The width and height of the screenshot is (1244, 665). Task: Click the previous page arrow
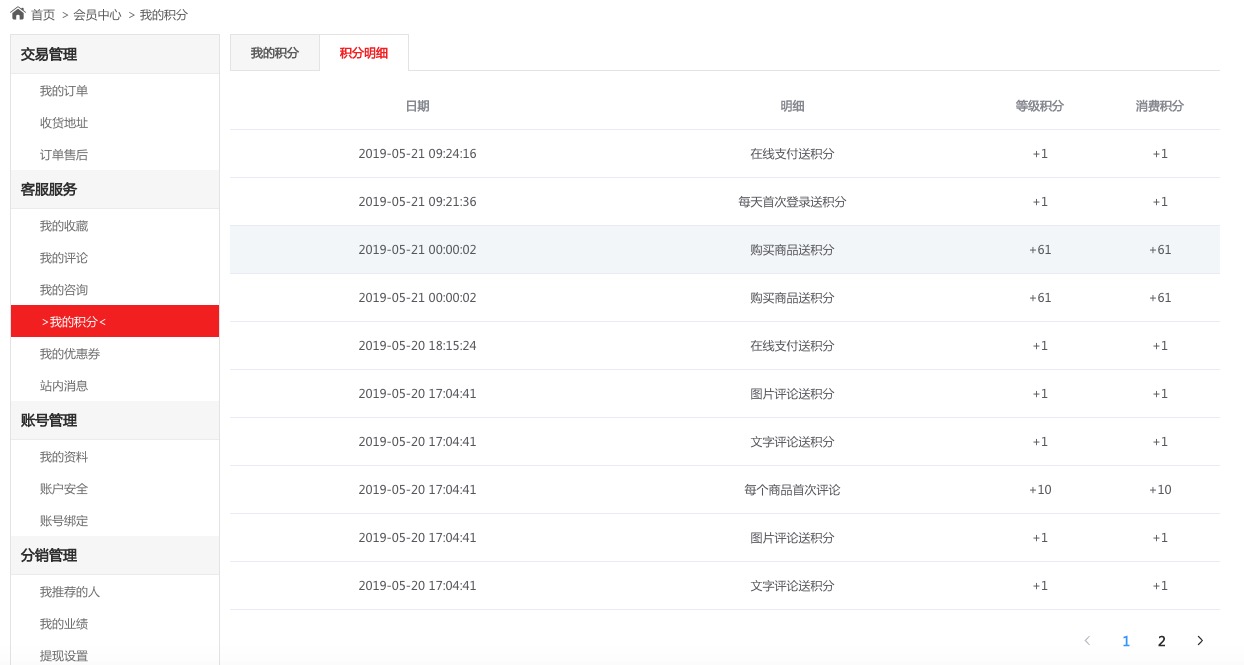1087,641
